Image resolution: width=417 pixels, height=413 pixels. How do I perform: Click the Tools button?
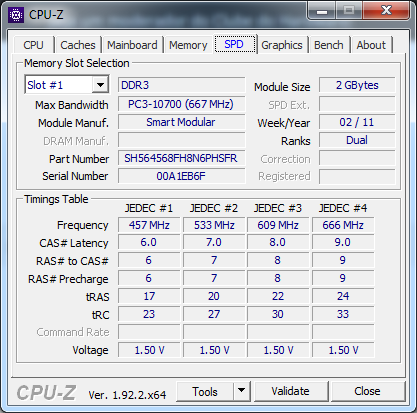(205, 391)
